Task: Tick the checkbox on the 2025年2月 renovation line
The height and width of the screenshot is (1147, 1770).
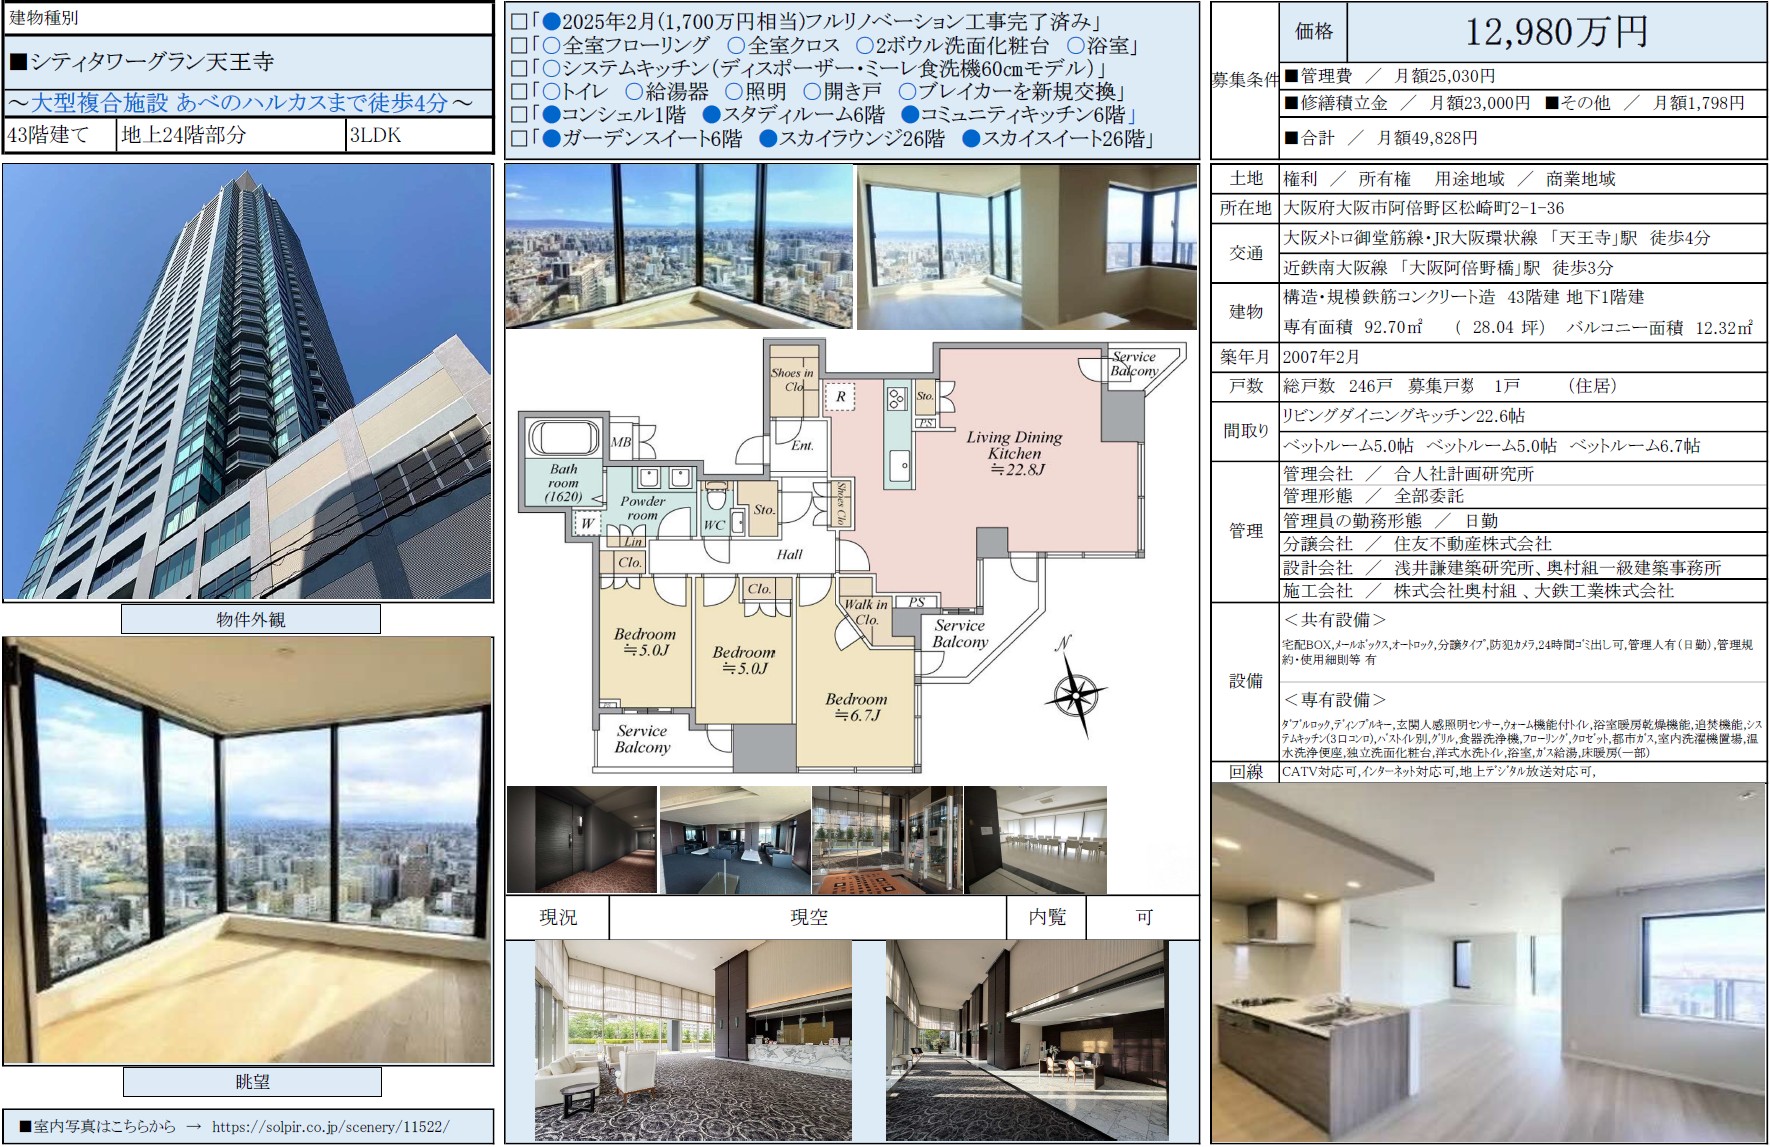Action: coord(517,22)
